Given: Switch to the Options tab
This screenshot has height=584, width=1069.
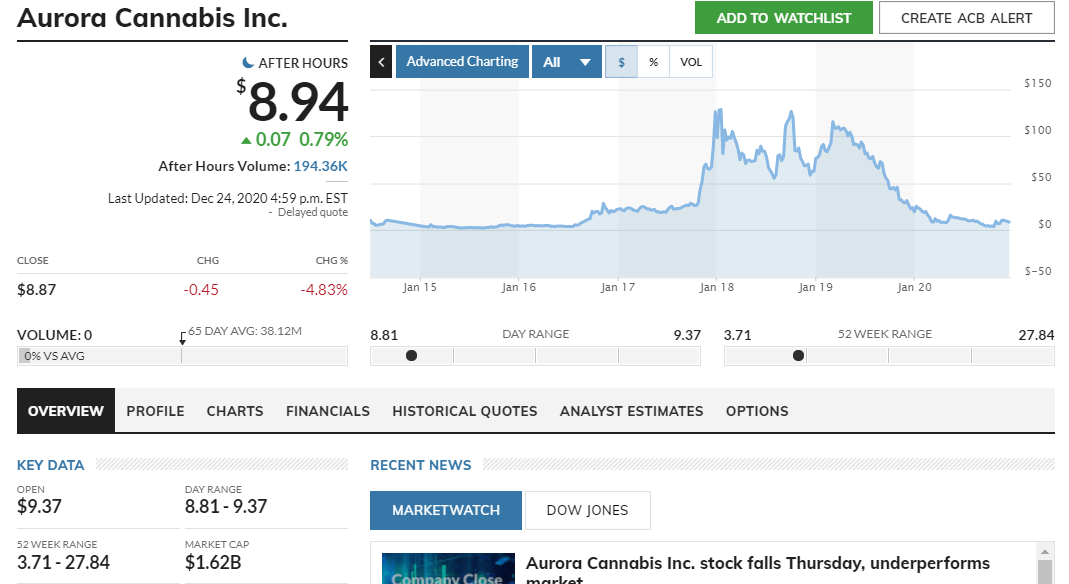Looking at the screenshot, I should tap(757, 411).
